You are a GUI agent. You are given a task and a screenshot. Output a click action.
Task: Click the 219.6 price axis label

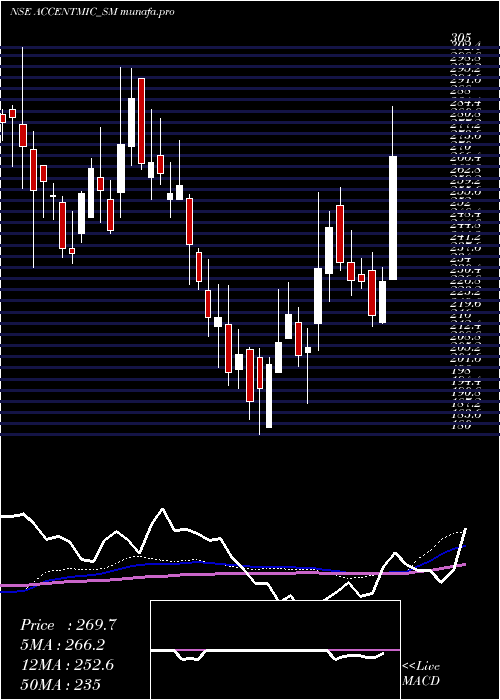pyautogui.click(x=467, y=303)
